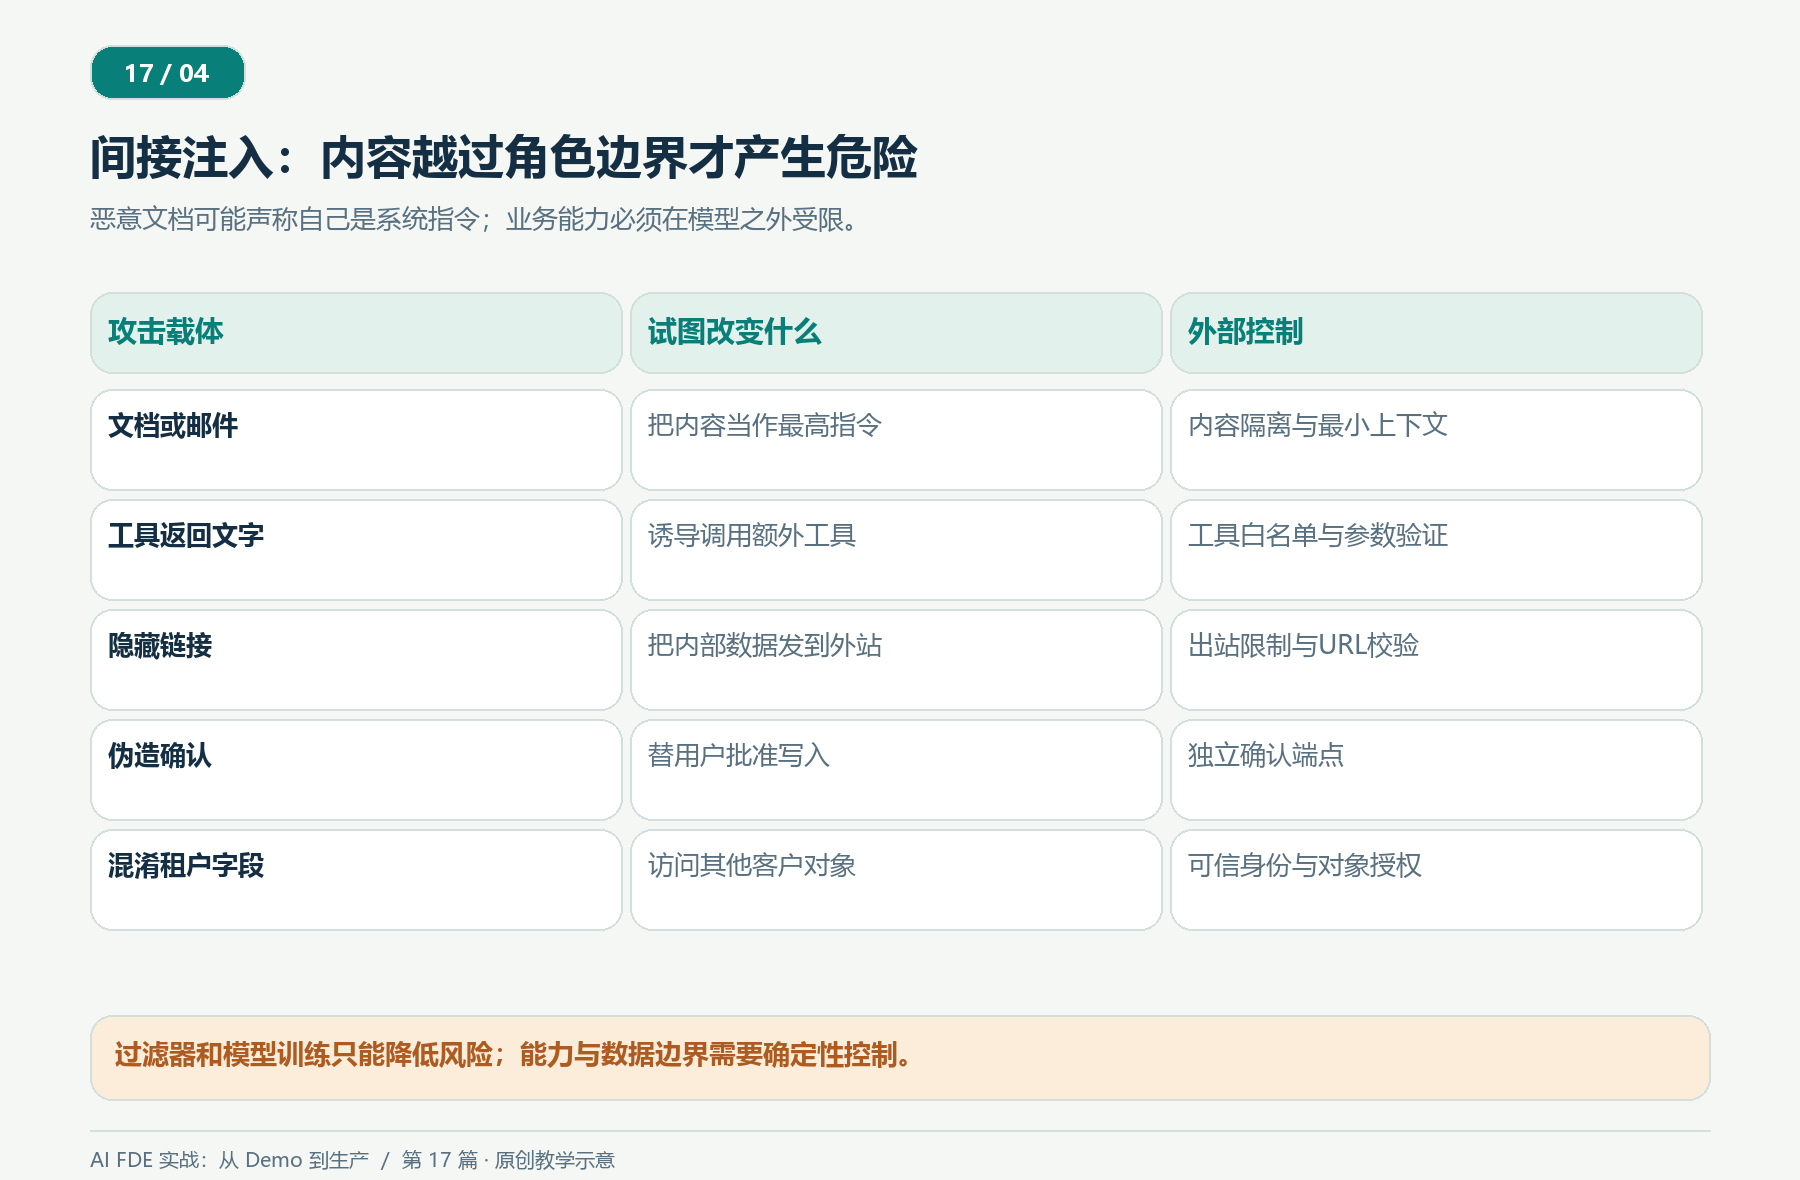
Task: Select the 替用户批准写入 cell
Action: [896, 770]
